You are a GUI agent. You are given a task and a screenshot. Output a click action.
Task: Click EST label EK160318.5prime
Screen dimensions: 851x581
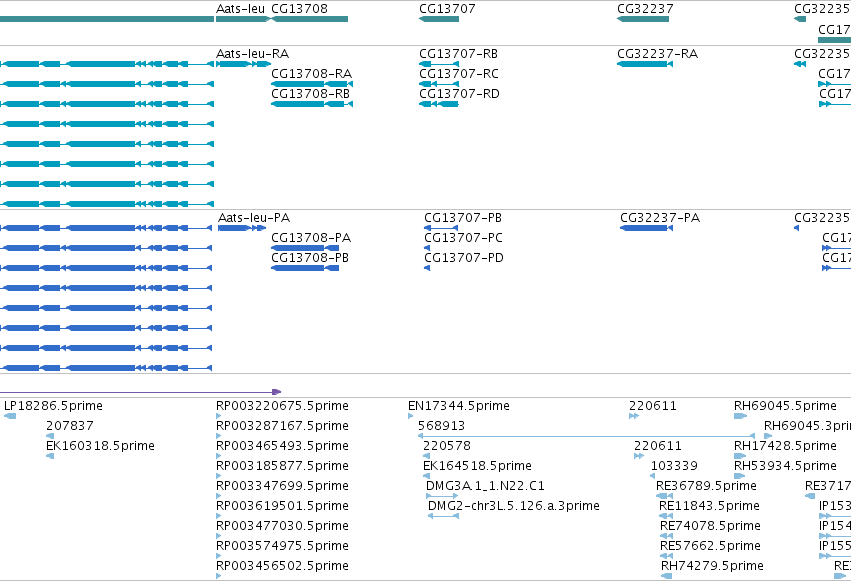click(100, 446)
